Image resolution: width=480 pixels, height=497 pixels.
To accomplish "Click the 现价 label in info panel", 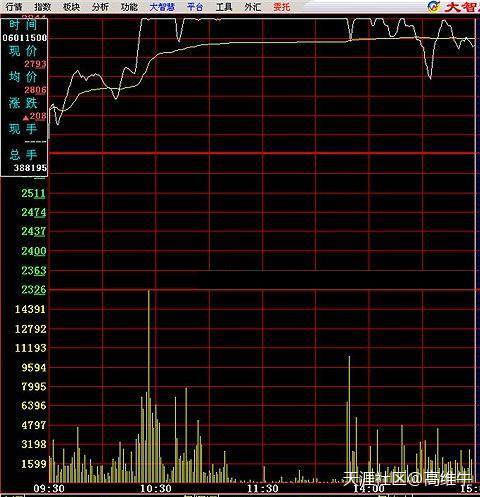I will (23, 51).
